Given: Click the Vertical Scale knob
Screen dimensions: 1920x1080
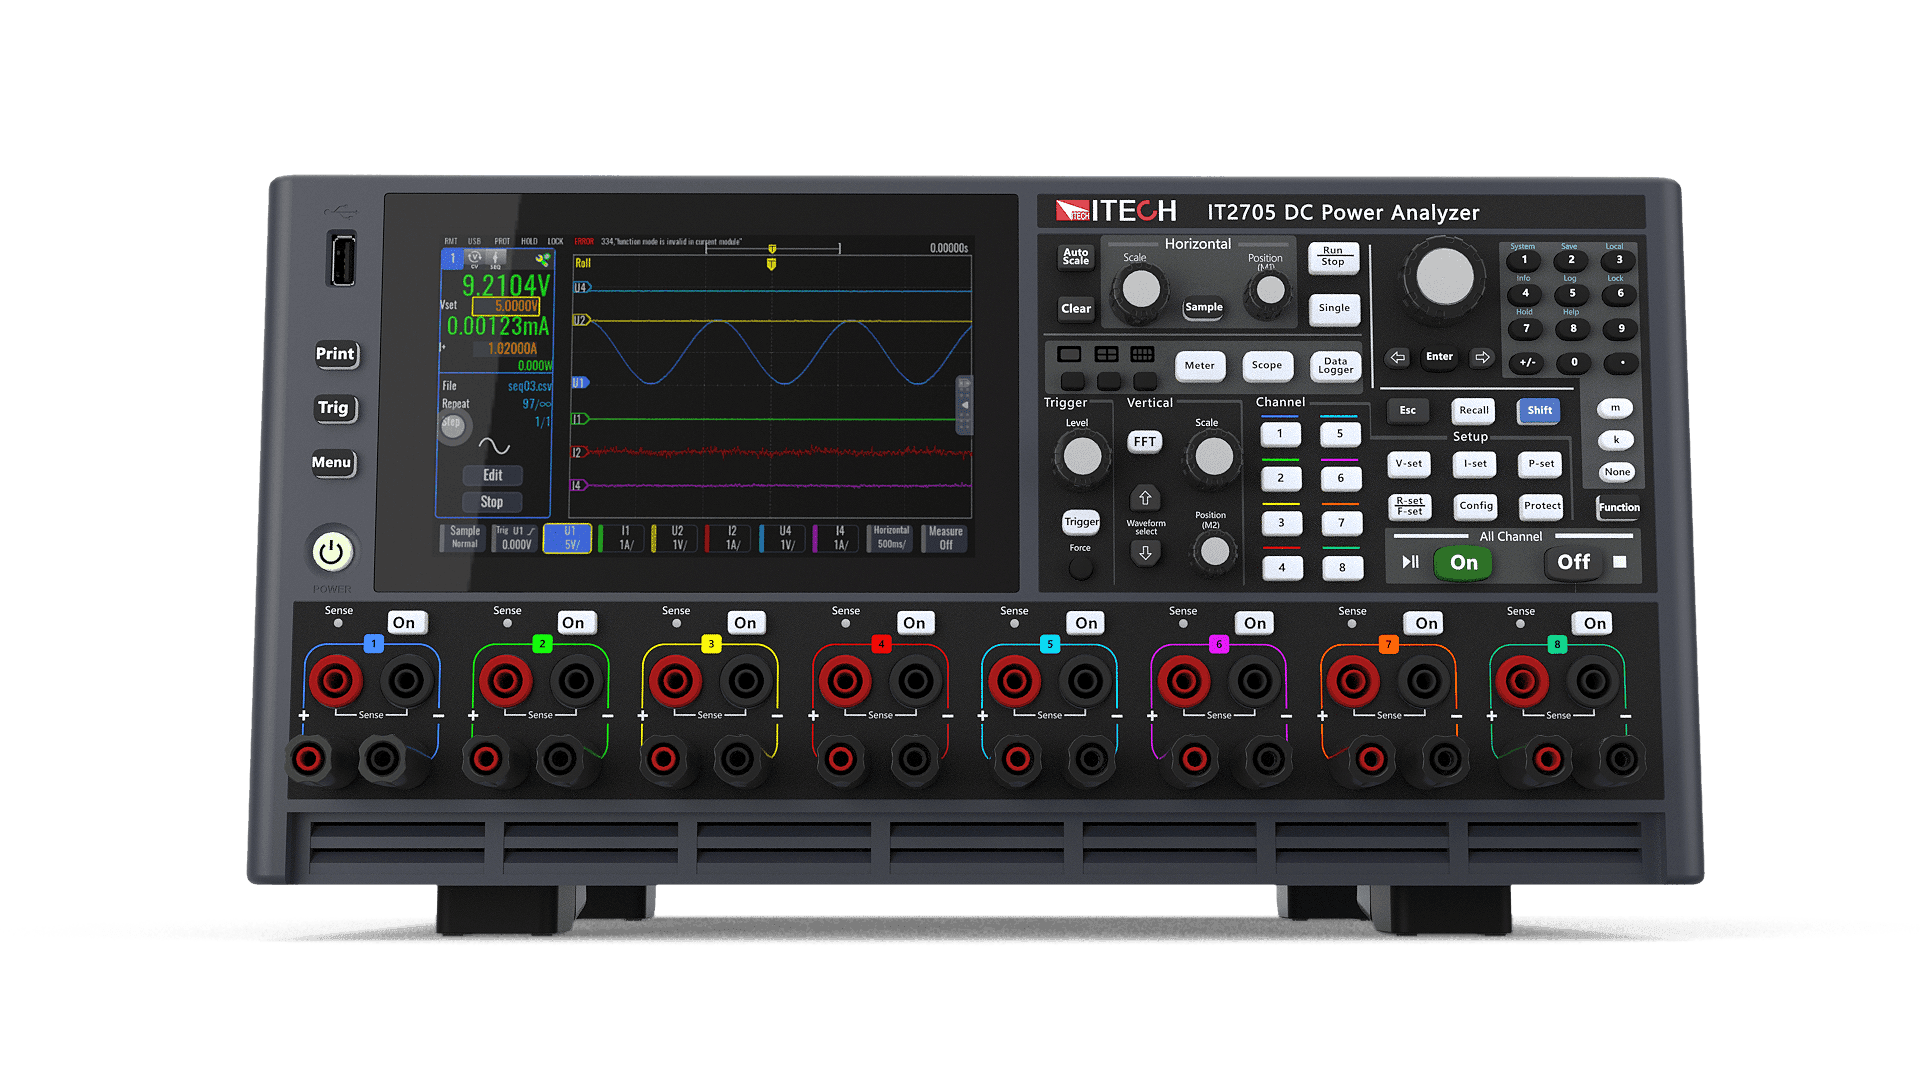Looking at the screenshot, I should coord(1214,457).
